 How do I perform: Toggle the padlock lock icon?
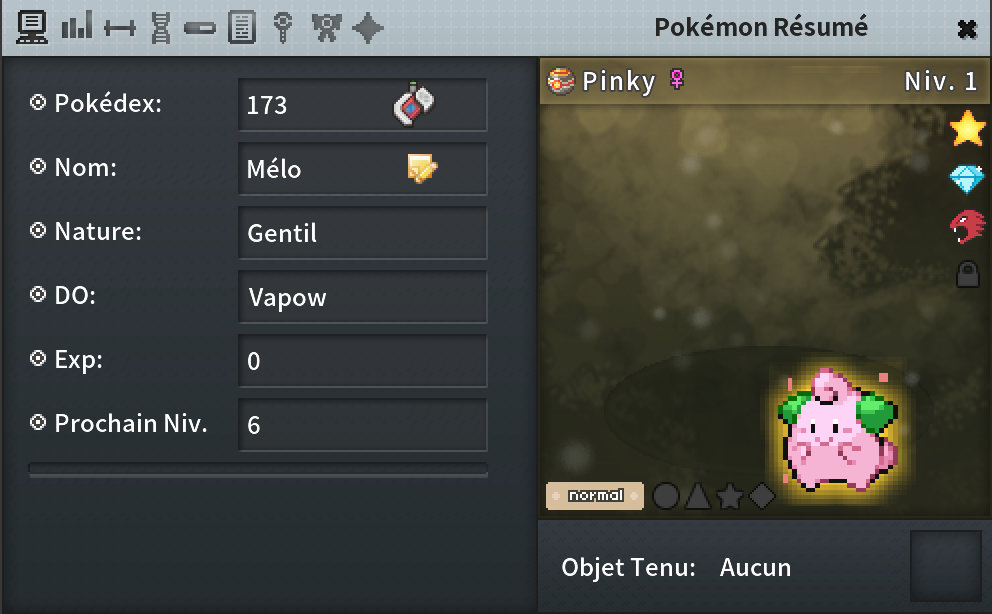pos(967,274)
